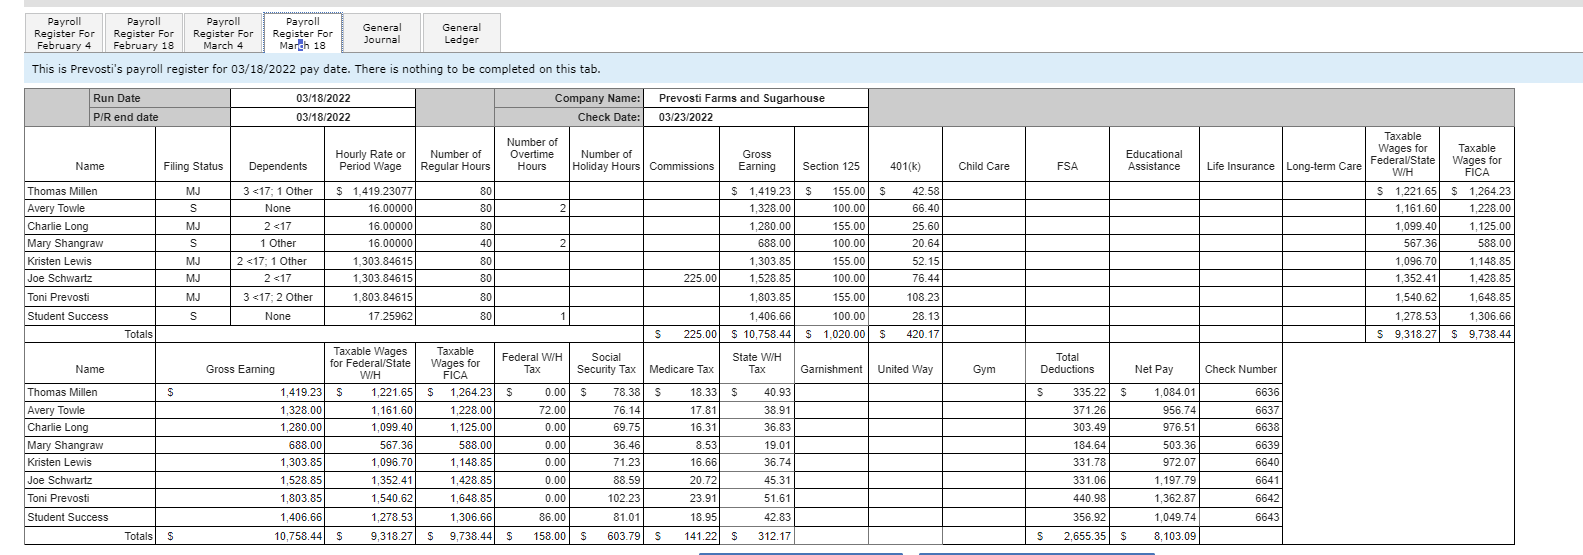Click gross earning total 10,758.44 in upper table
Screen dimensions: 1583x555
(x=766, y=334)
